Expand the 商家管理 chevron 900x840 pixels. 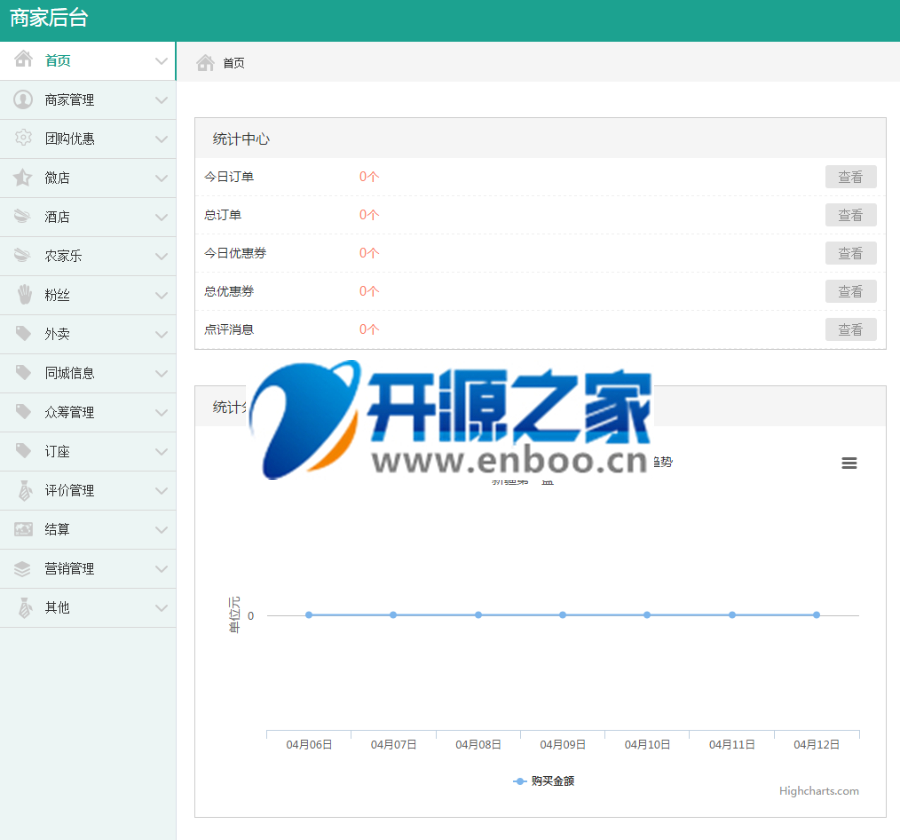click(161, 100)
